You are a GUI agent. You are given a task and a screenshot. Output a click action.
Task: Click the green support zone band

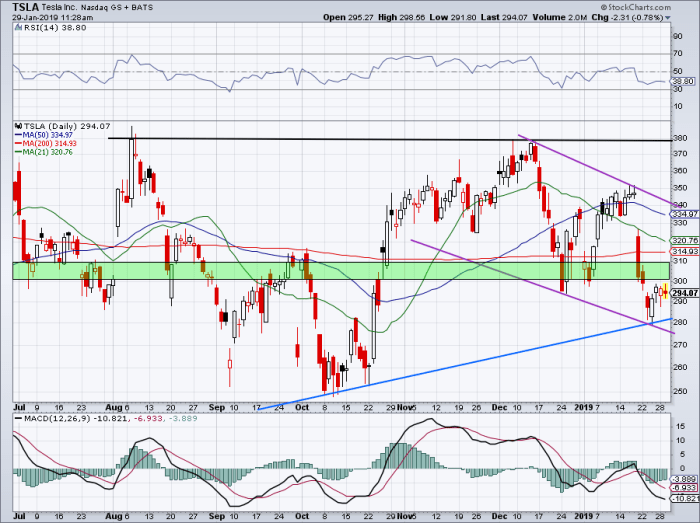pos(342,271)
